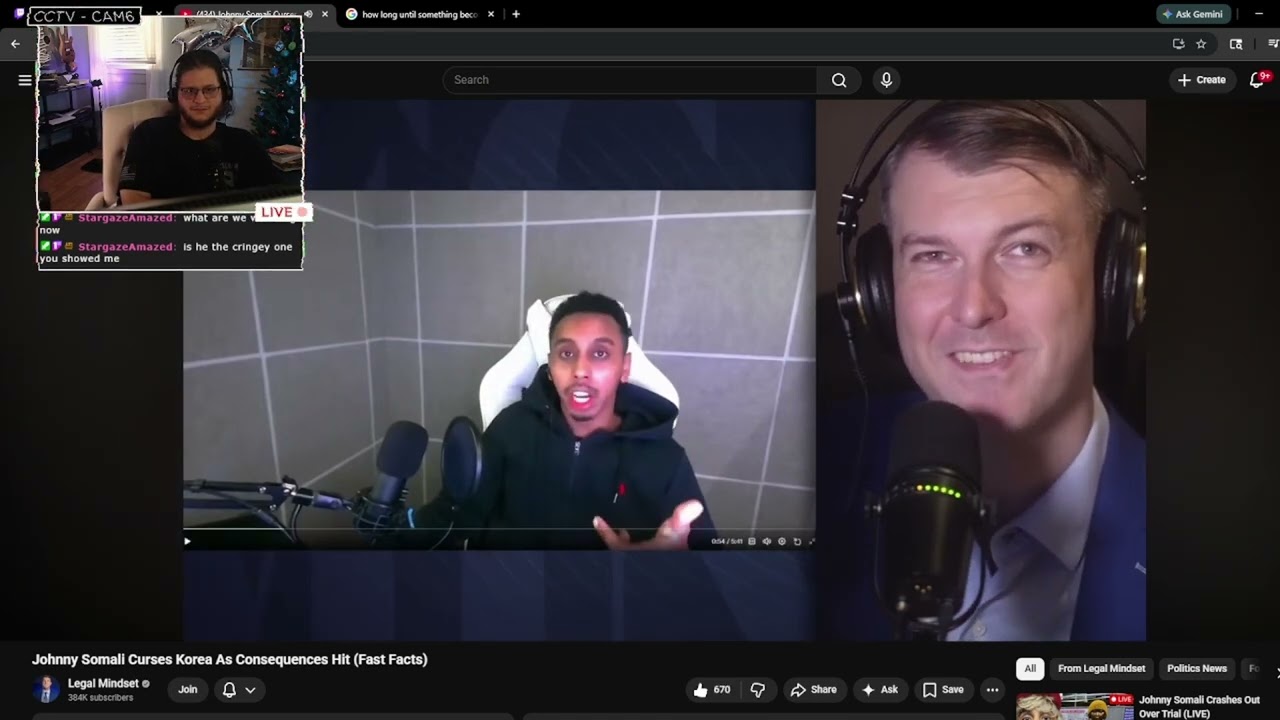Start voice search with the microphone
The width and height of the screenshot is (1280, 720).
tap(886, 80)
